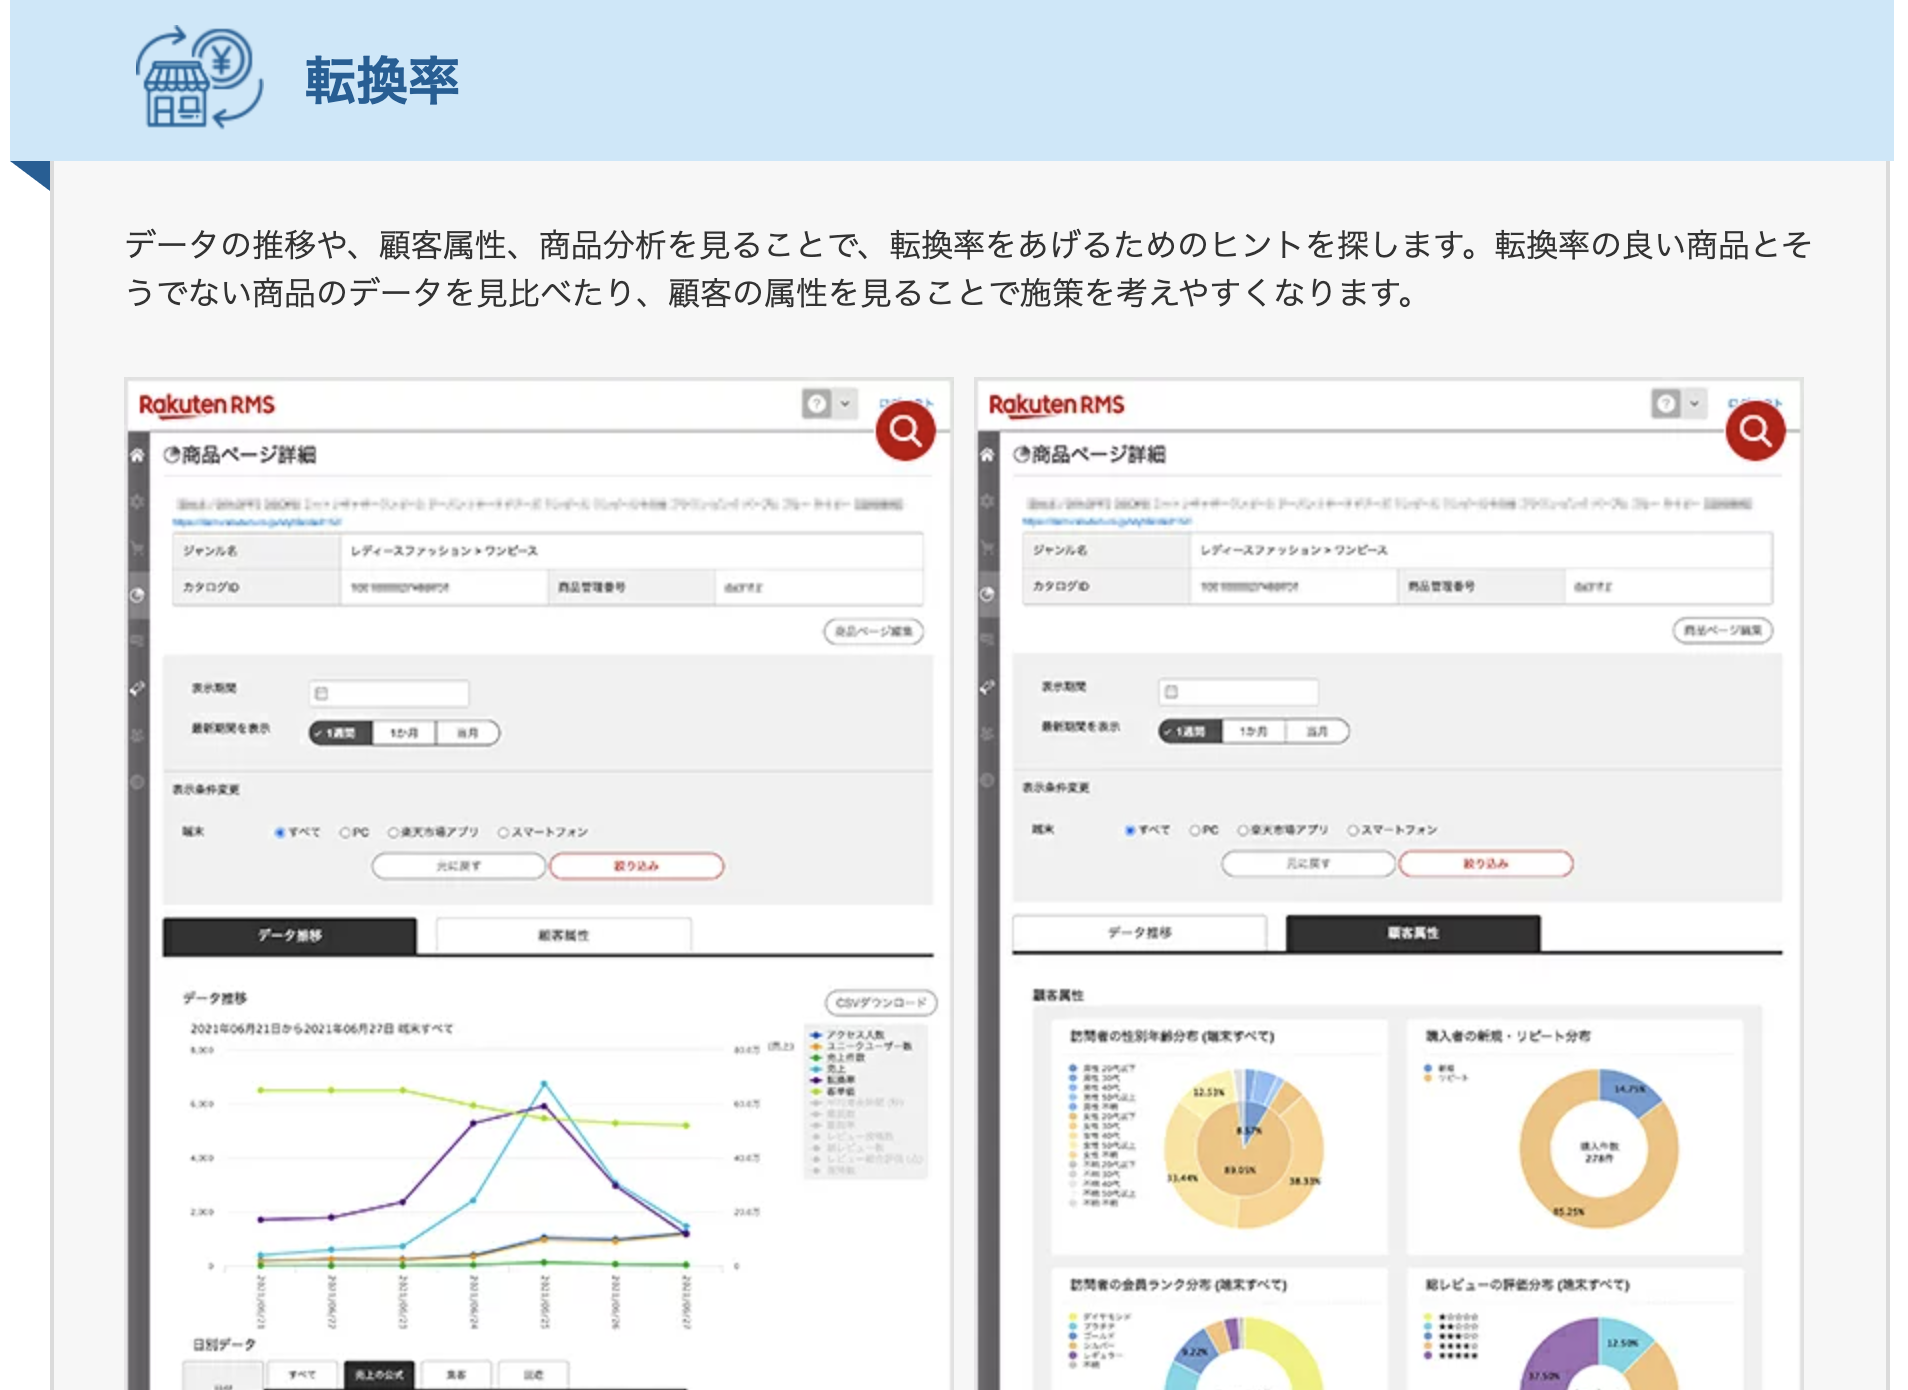
Task: Click the cart sidebar icon in right screenshot
Action: pyautogui.click(x=987, y=548)
